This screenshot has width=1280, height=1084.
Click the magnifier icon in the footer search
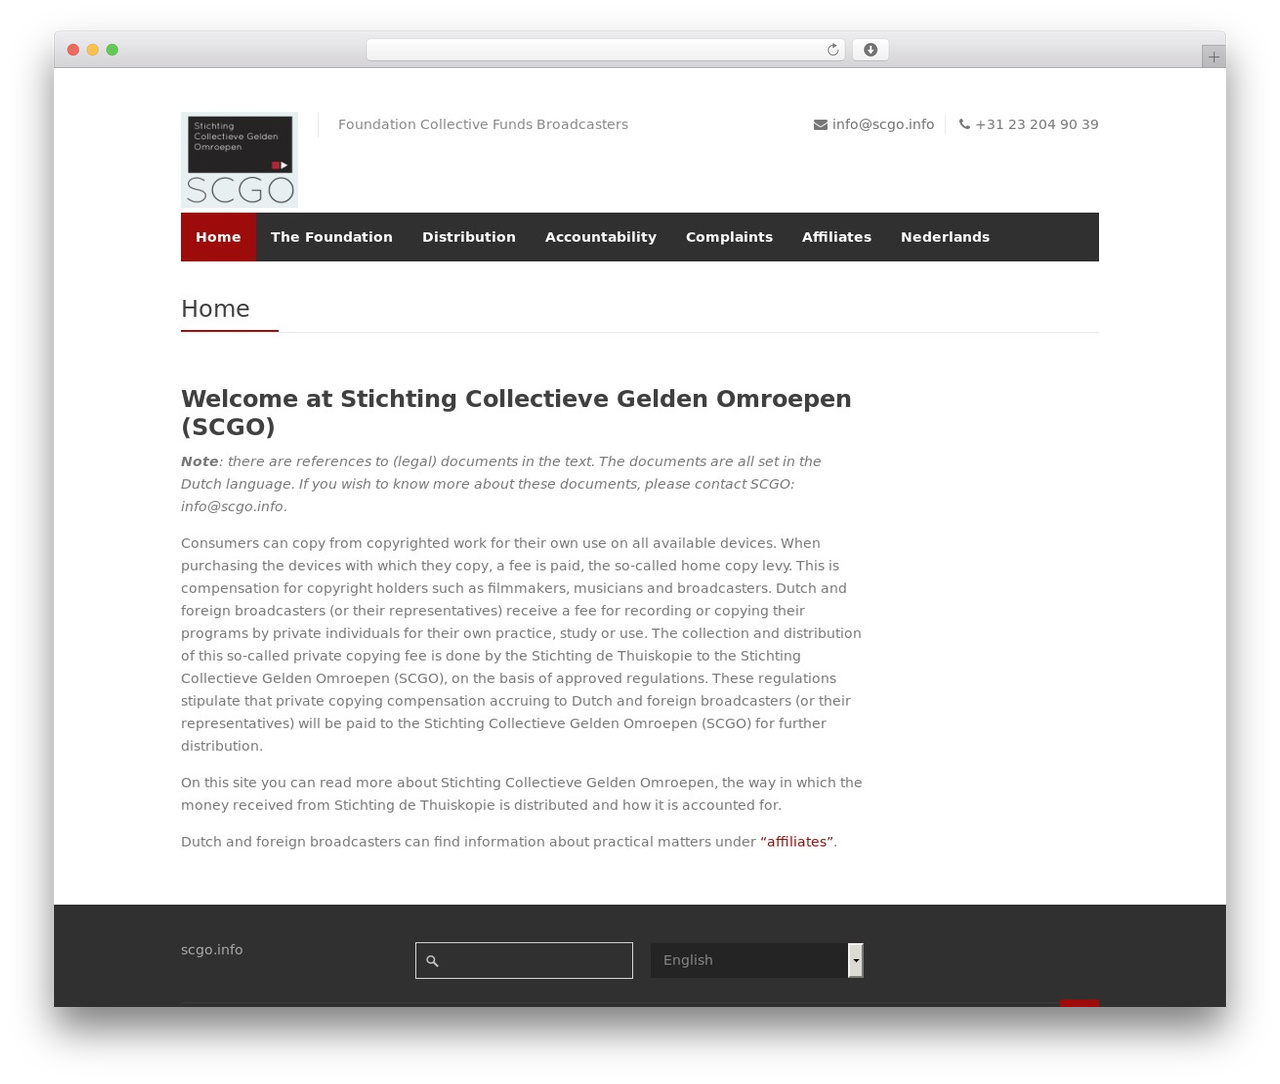click(x=432, y=961)
